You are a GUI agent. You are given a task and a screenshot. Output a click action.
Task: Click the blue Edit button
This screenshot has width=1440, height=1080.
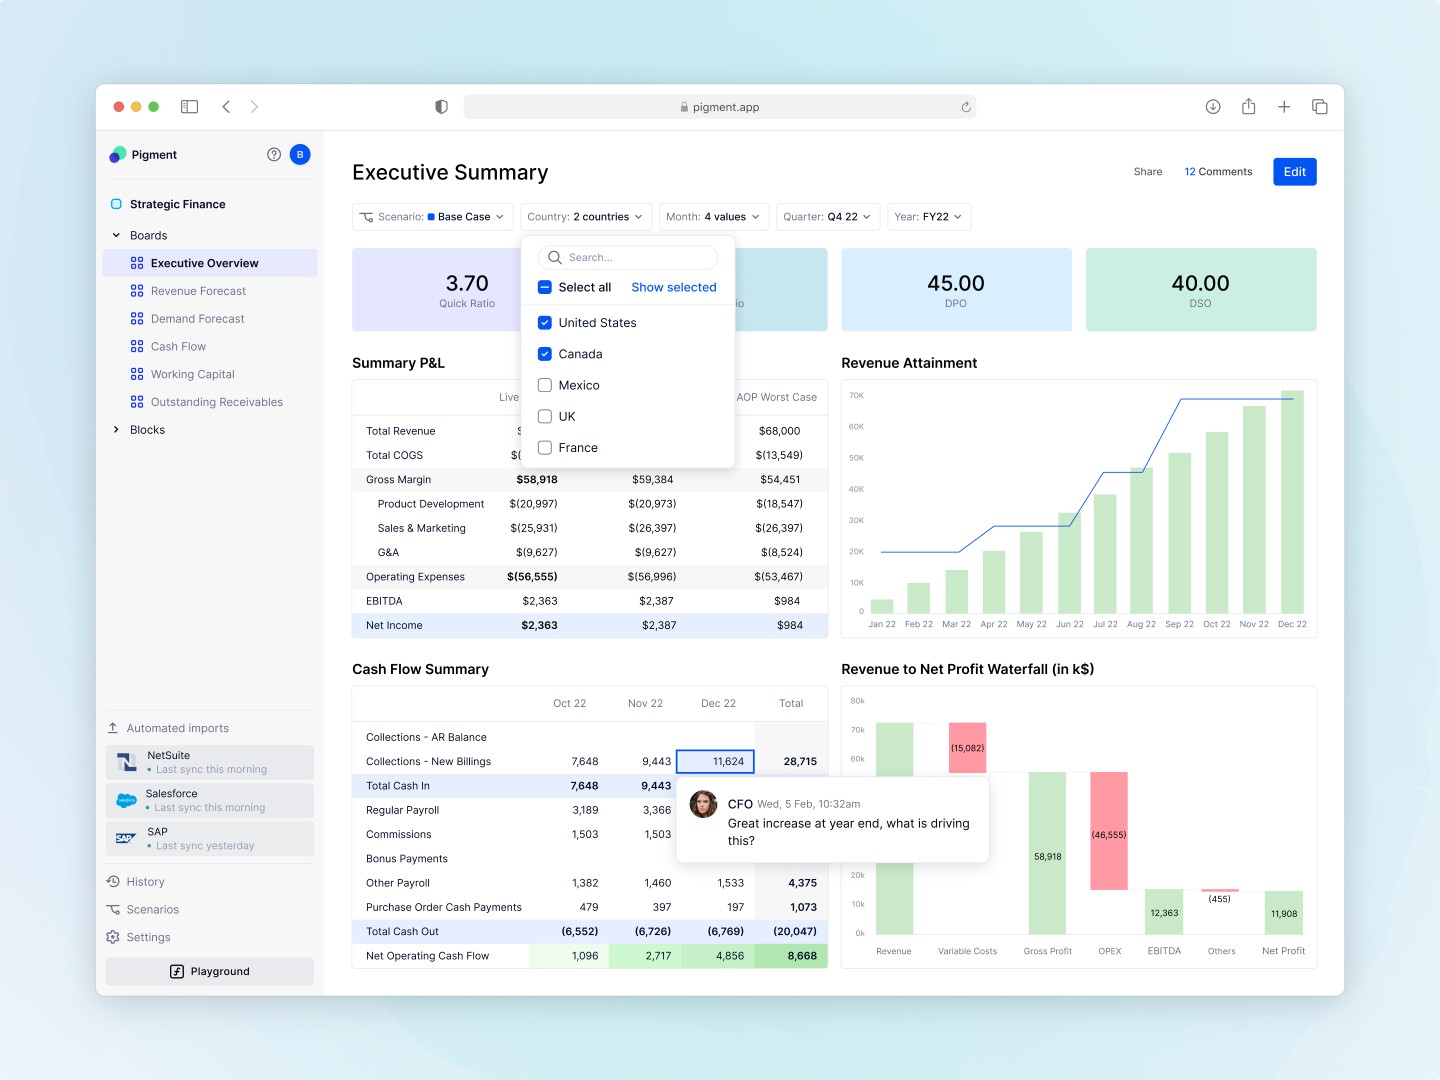coord(1294,171)
